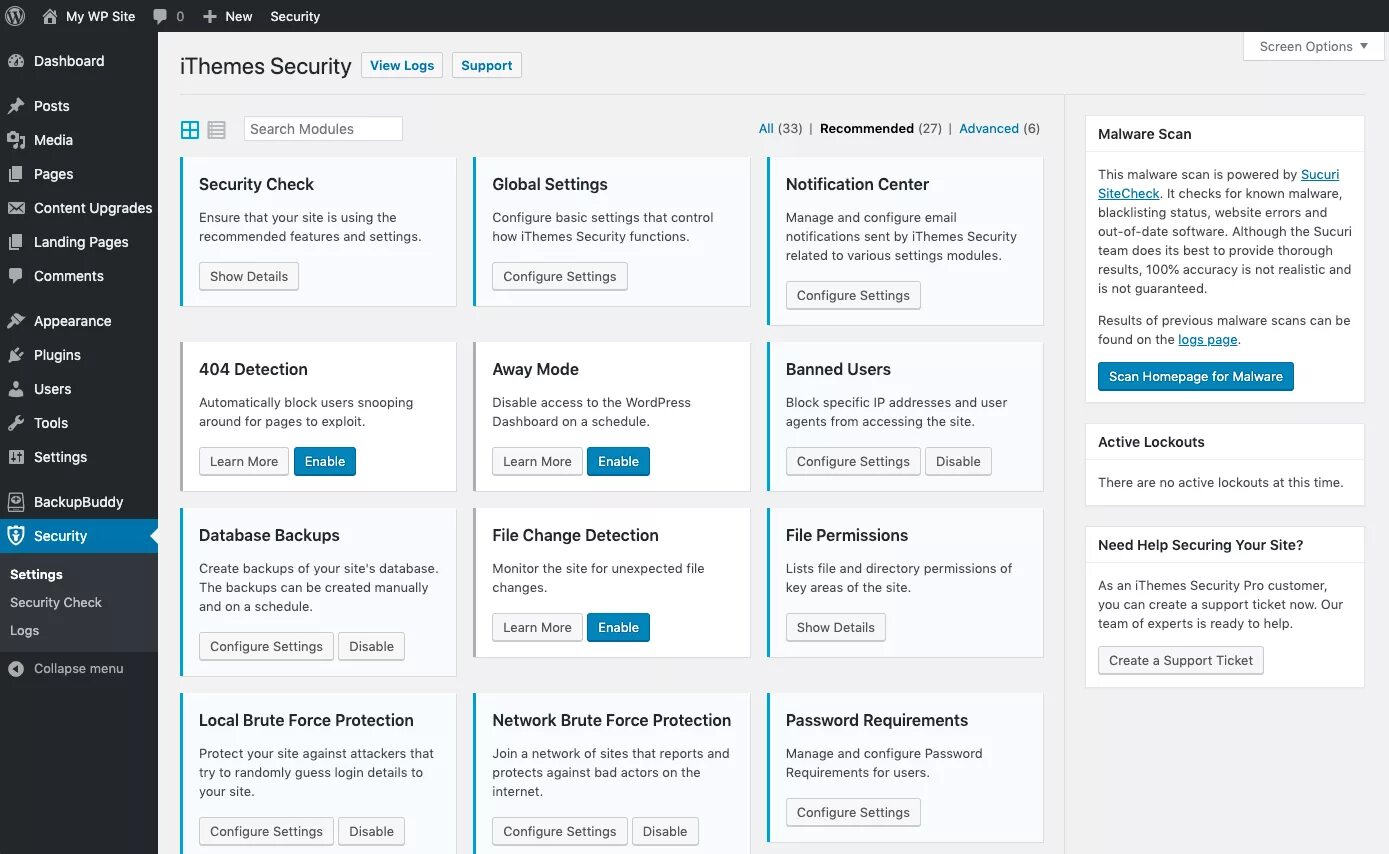The image size is (1389, 854).
Task: Click the BackupBuddy sidebar icon
Action: tap(16, 502)
